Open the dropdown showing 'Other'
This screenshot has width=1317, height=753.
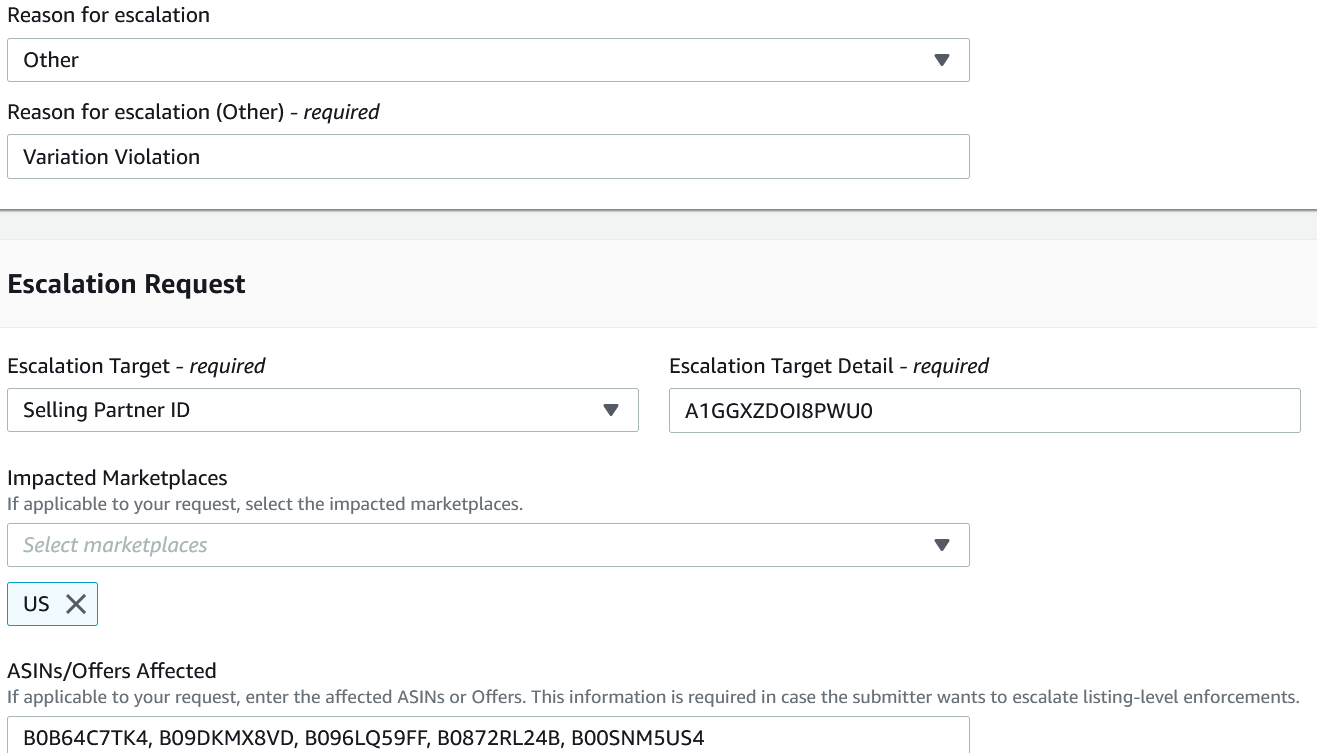click(x=488, y=60)
